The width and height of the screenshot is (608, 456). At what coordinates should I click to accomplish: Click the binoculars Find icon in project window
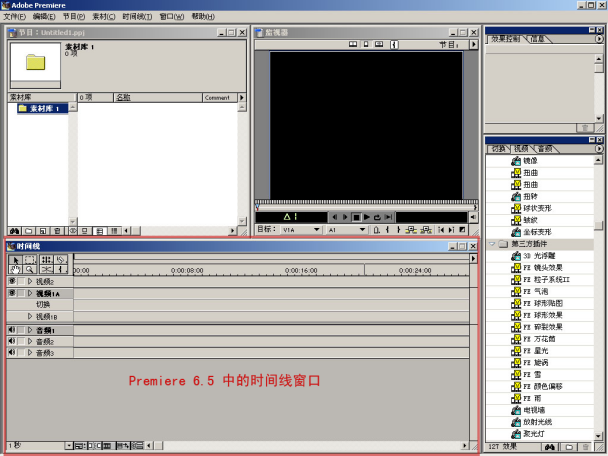[x=15, y=231]
